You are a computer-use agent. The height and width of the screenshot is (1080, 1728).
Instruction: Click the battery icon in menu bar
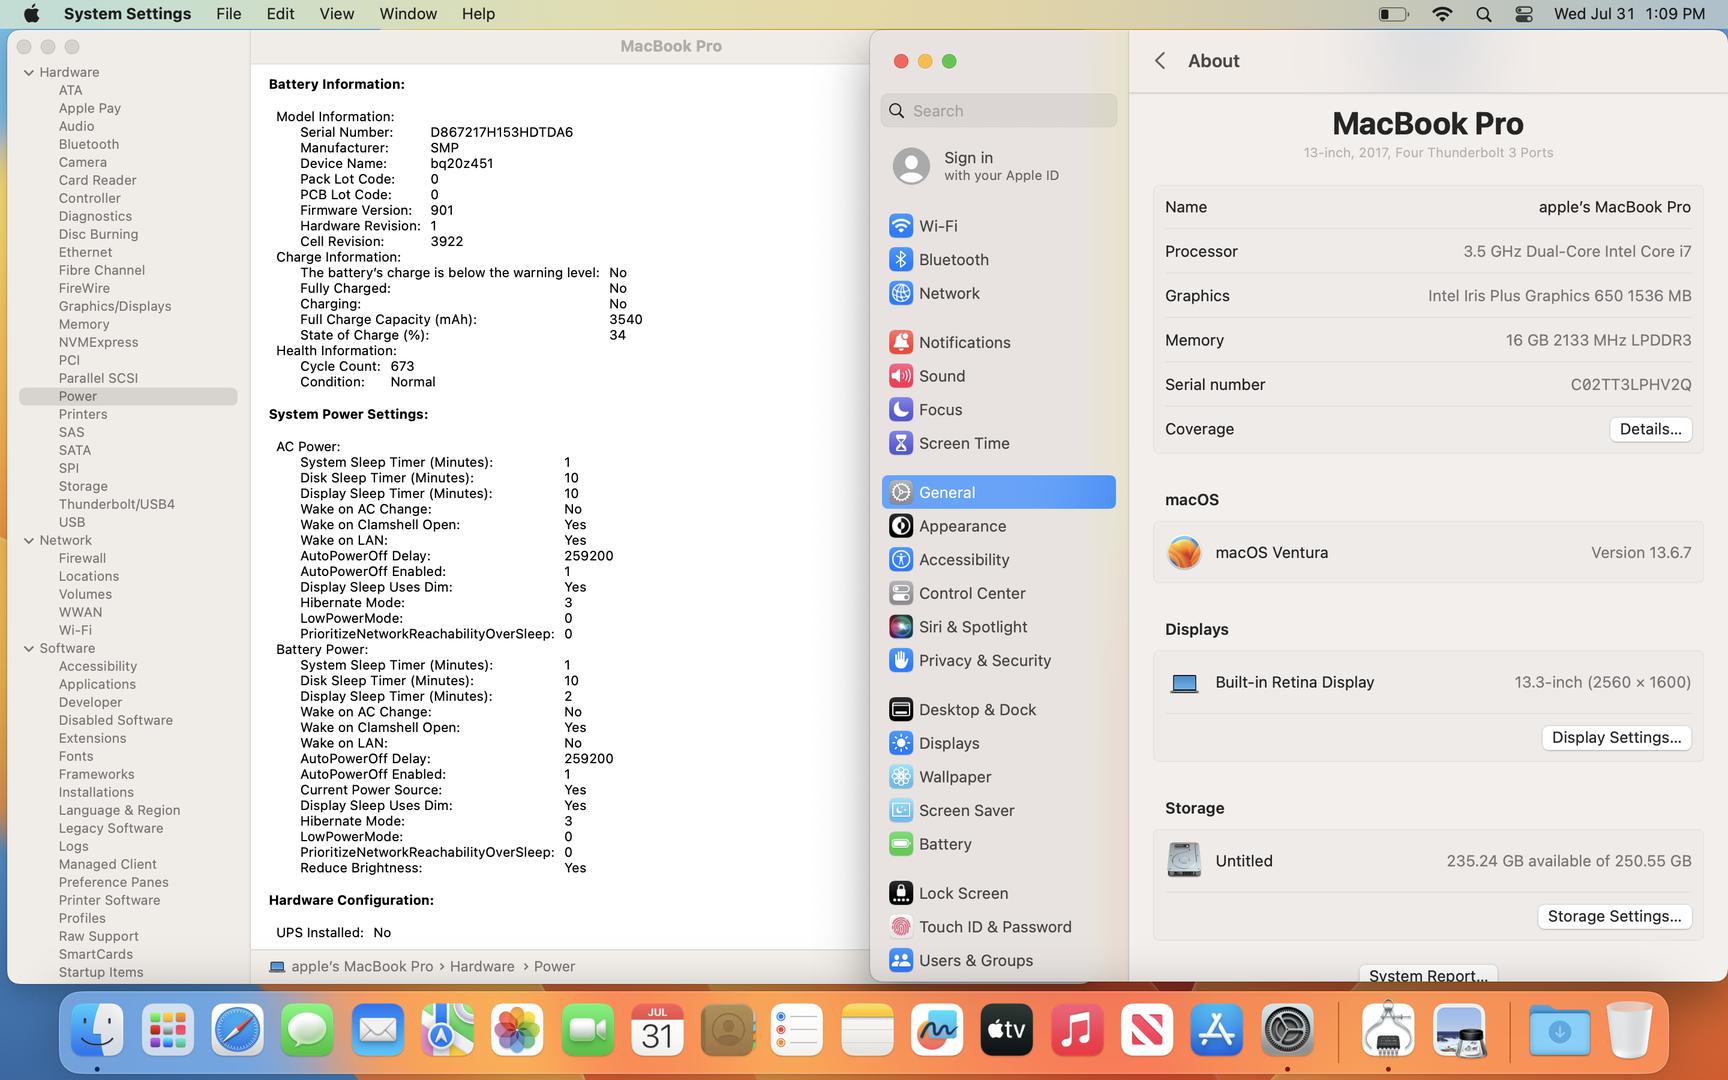click(x=1393, y=14)
